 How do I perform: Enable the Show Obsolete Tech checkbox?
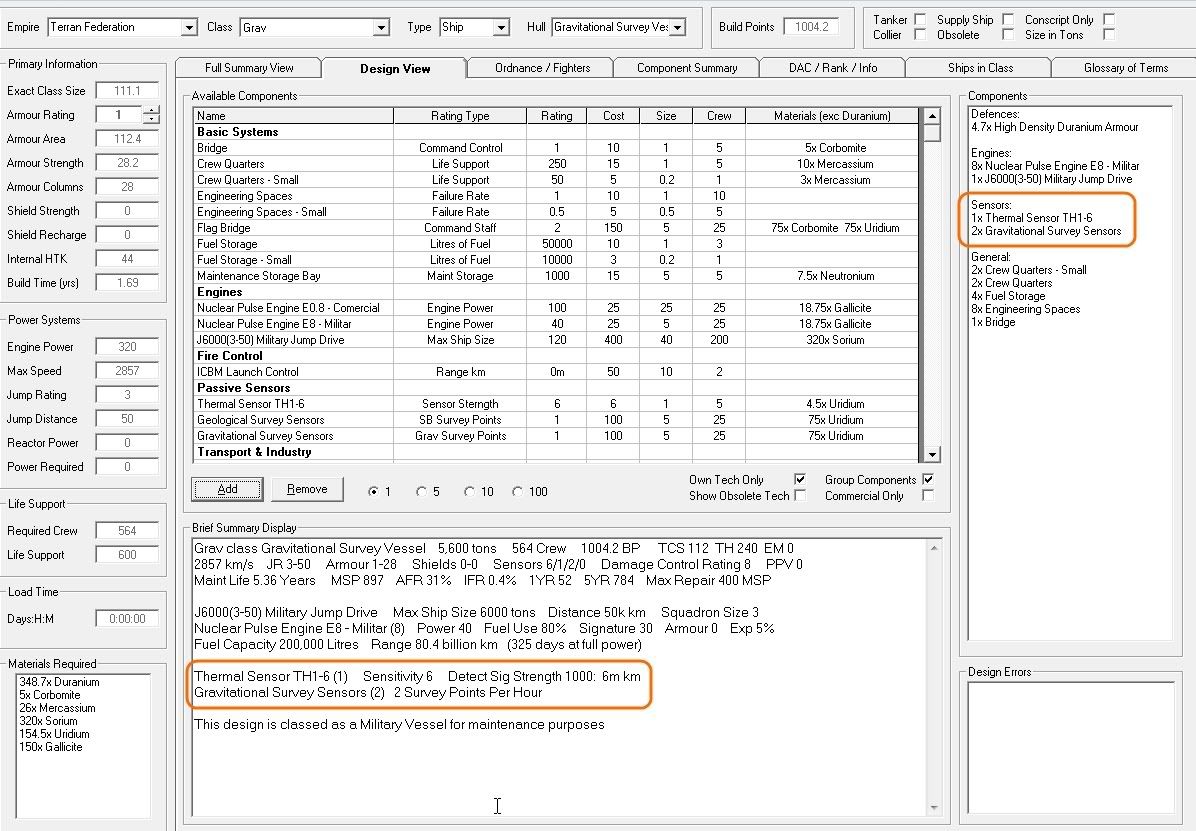(x=799, y=495)
